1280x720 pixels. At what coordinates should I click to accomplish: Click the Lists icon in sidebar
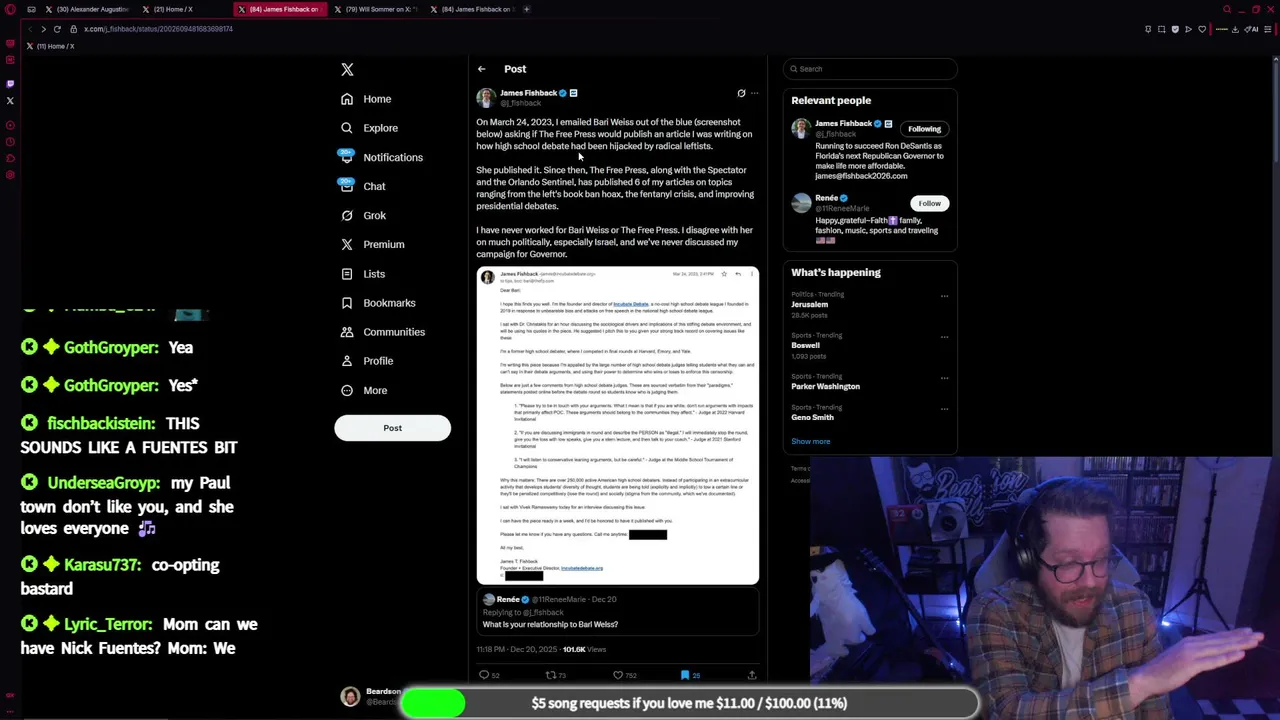click(x=347, y=274)
